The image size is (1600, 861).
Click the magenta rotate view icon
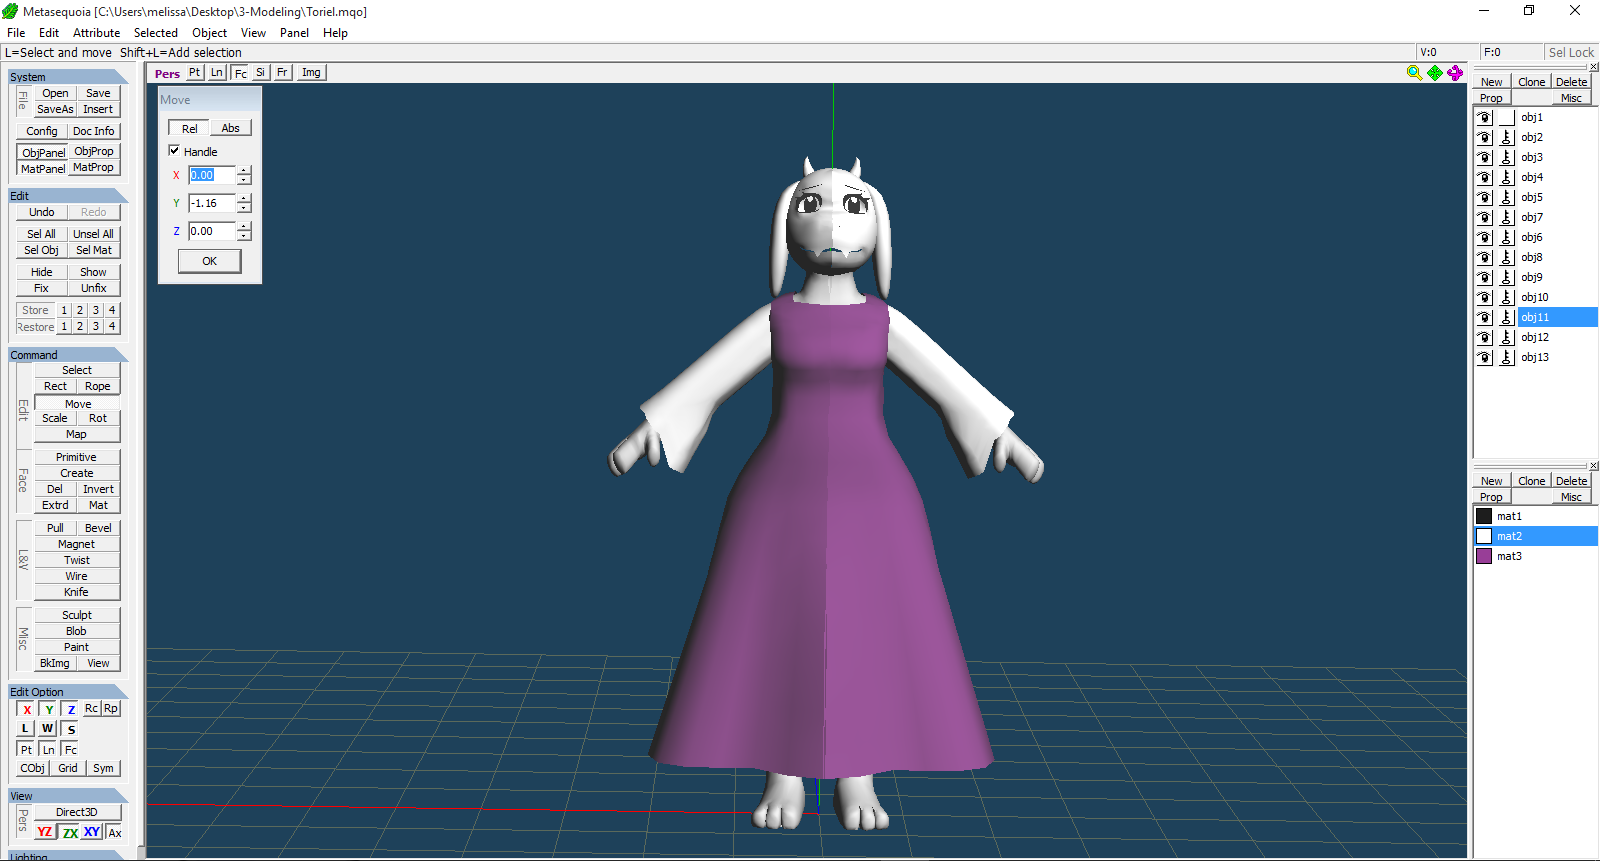tap(1455, 73)
